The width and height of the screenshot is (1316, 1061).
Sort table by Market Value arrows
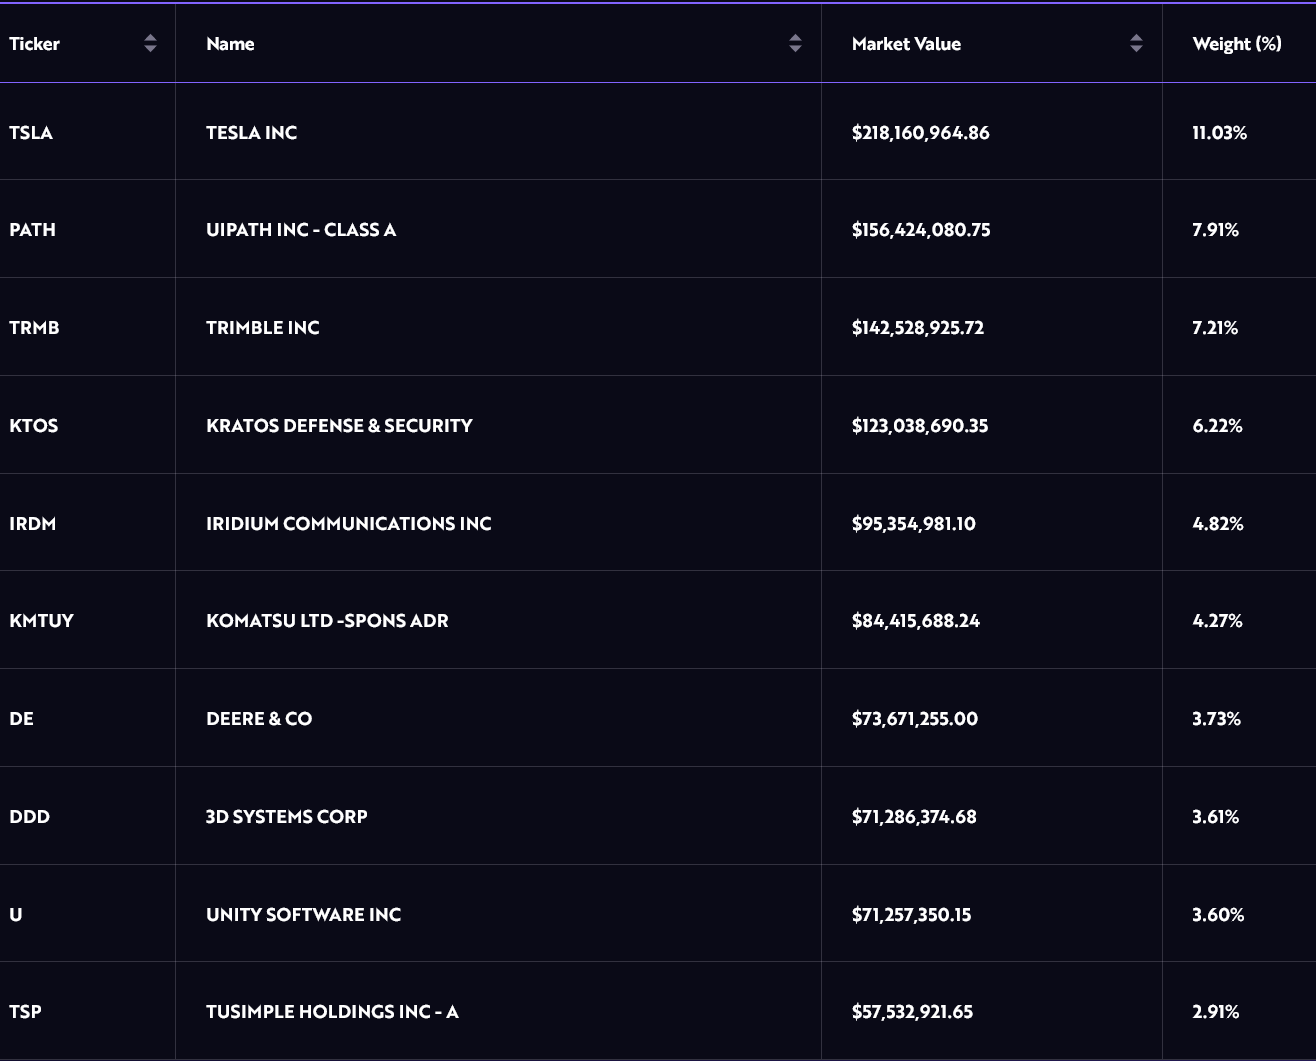pyautogui.click(x=1136, y=43)
